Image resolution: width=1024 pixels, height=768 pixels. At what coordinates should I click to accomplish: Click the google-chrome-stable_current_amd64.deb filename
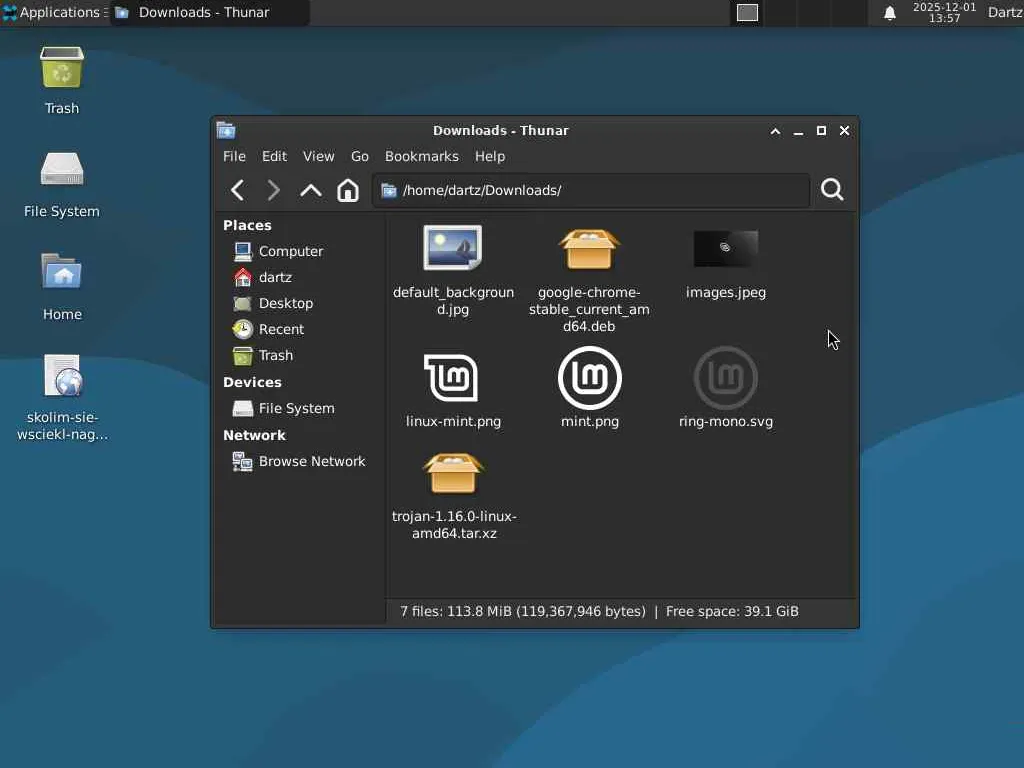589,309
